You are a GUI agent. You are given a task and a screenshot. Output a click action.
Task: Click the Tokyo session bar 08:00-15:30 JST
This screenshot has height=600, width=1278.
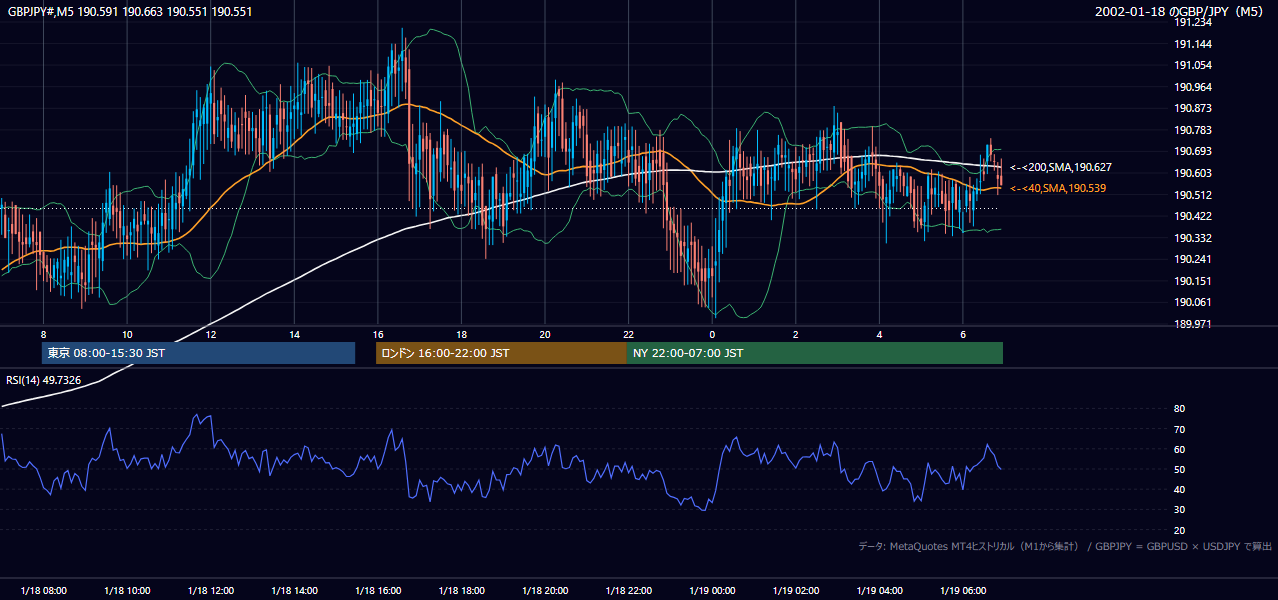click(198, 353)
